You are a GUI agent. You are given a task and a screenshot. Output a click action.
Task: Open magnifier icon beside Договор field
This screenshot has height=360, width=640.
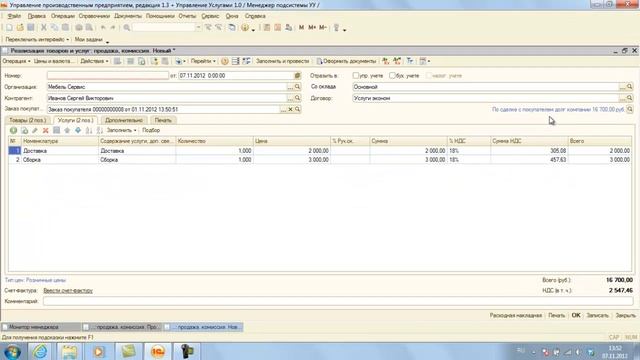(x=629, y=98)
